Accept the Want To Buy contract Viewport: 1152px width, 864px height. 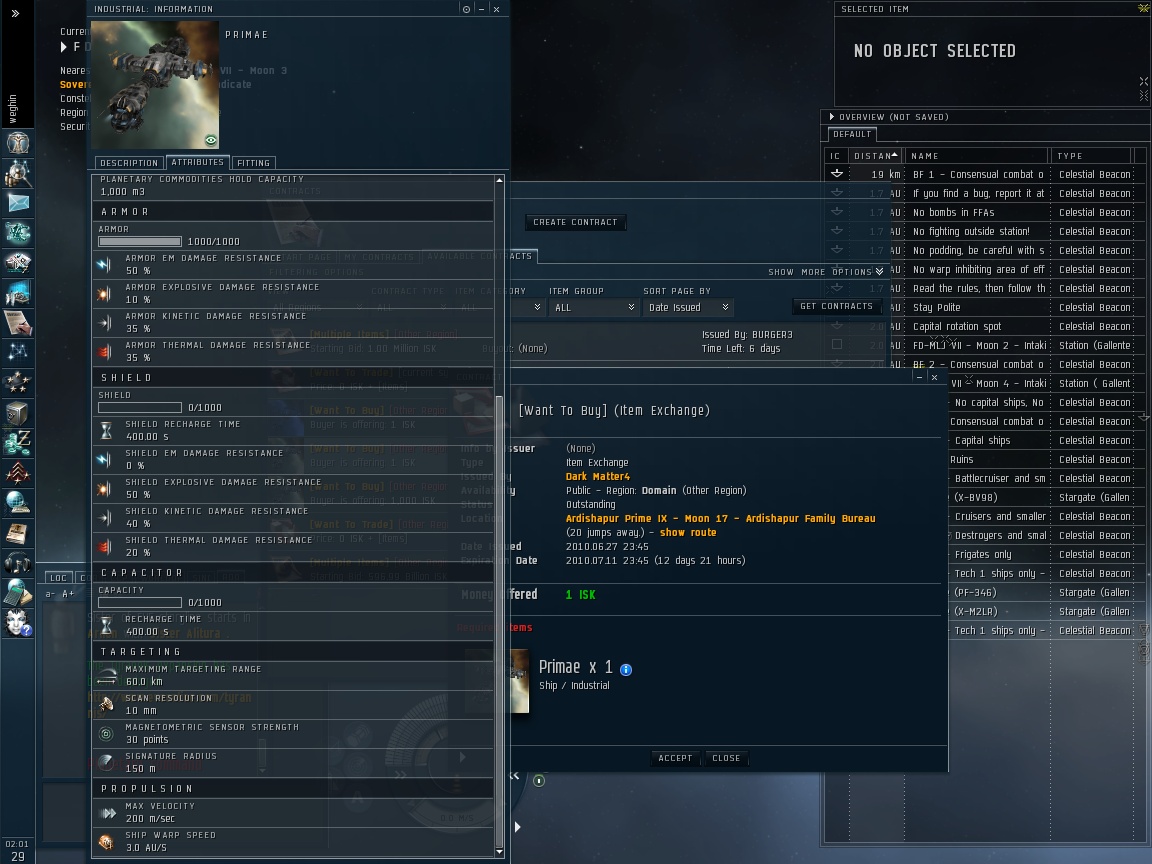click(675, 758)
